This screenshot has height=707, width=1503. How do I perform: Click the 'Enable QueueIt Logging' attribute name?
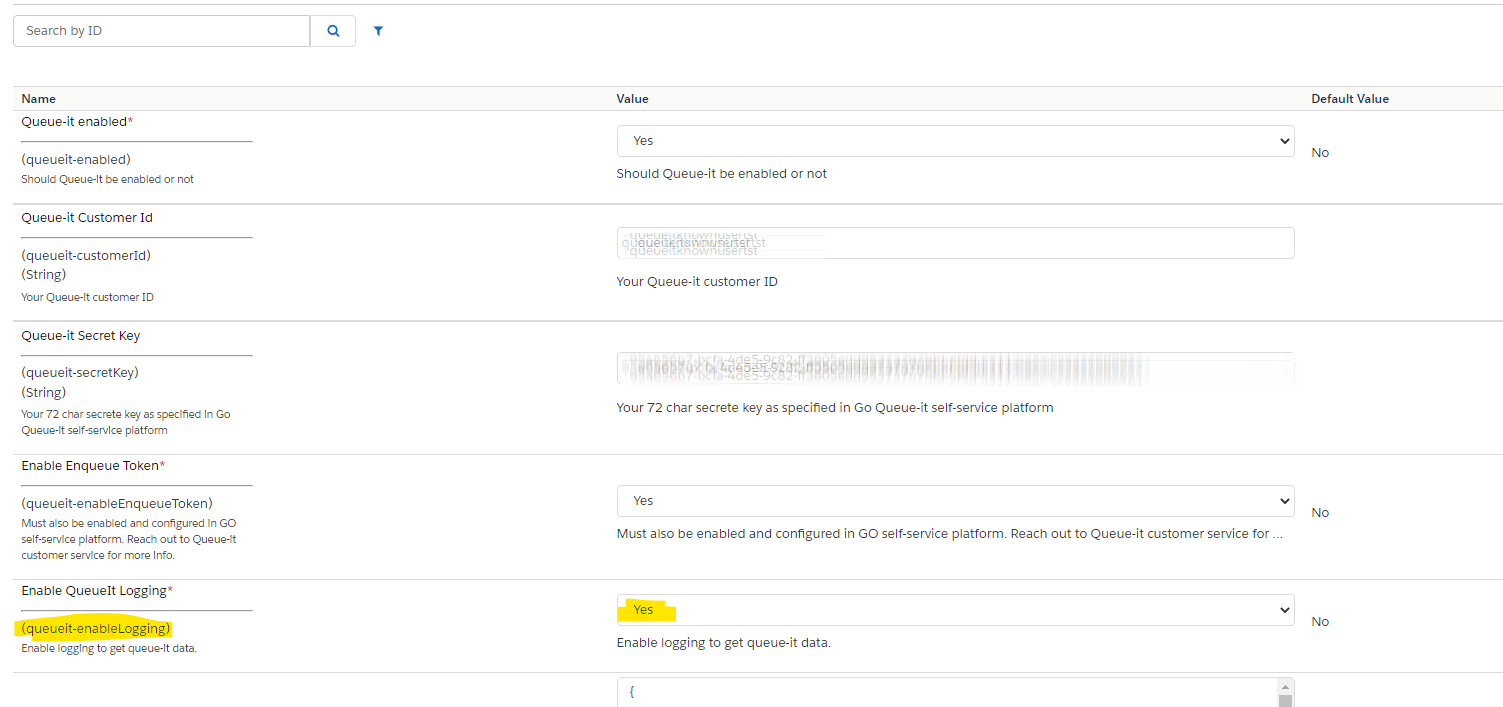[97, 591]
